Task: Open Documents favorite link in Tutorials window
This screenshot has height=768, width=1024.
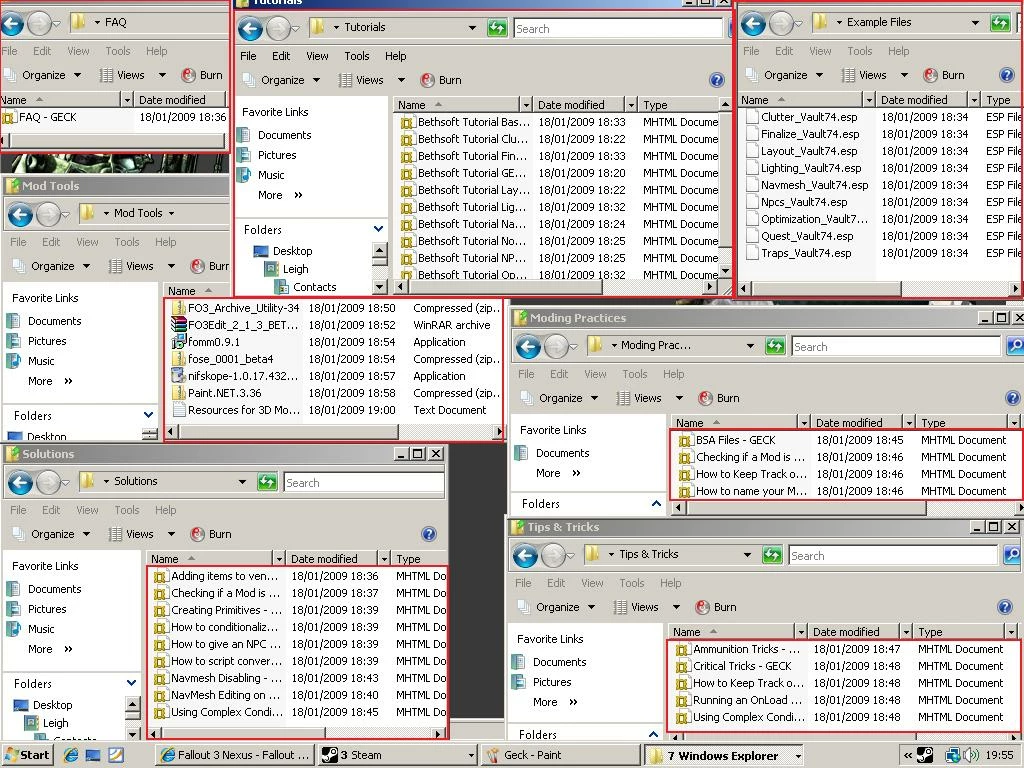Action: [x=284, y=135]
